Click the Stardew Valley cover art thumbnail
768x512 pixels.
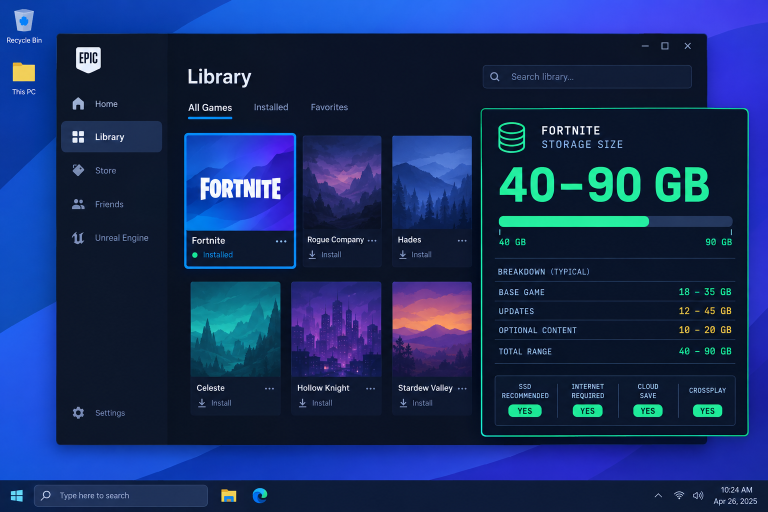tap(432, 329)
